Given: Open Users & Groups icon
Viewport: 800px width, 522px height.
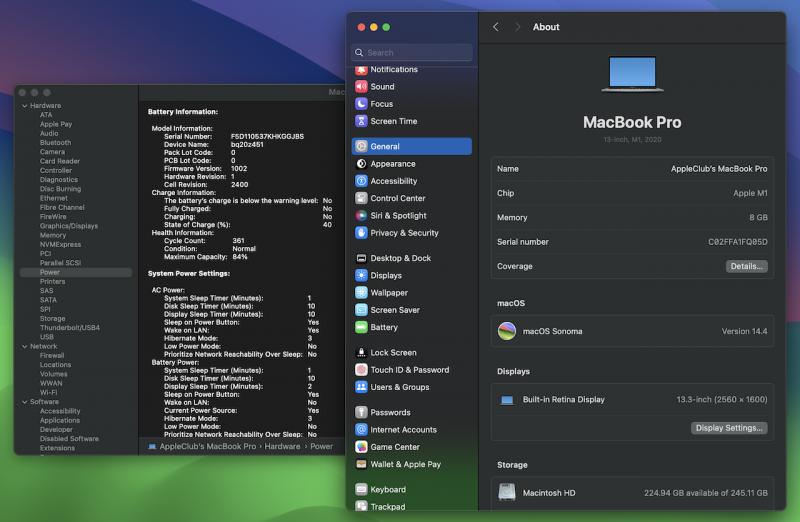Looking at the screenshot, I should [x=361, y=387].
